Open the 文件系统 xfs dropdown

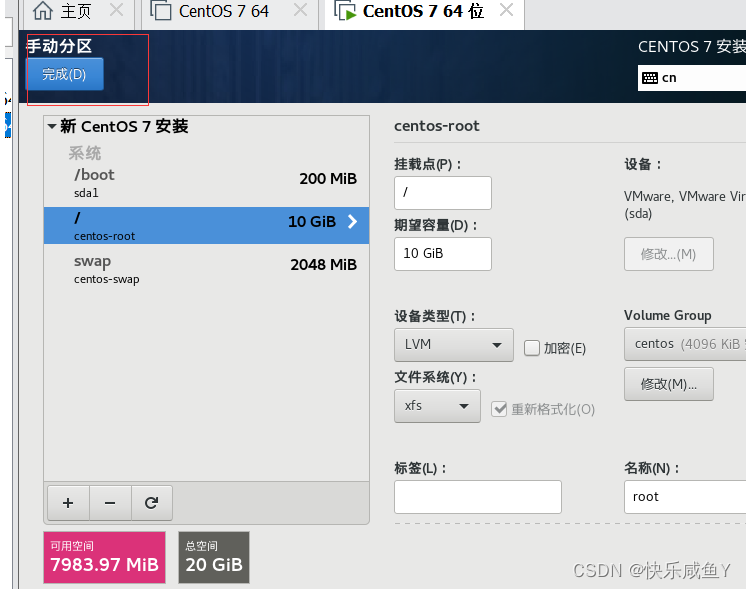[437, 406]
